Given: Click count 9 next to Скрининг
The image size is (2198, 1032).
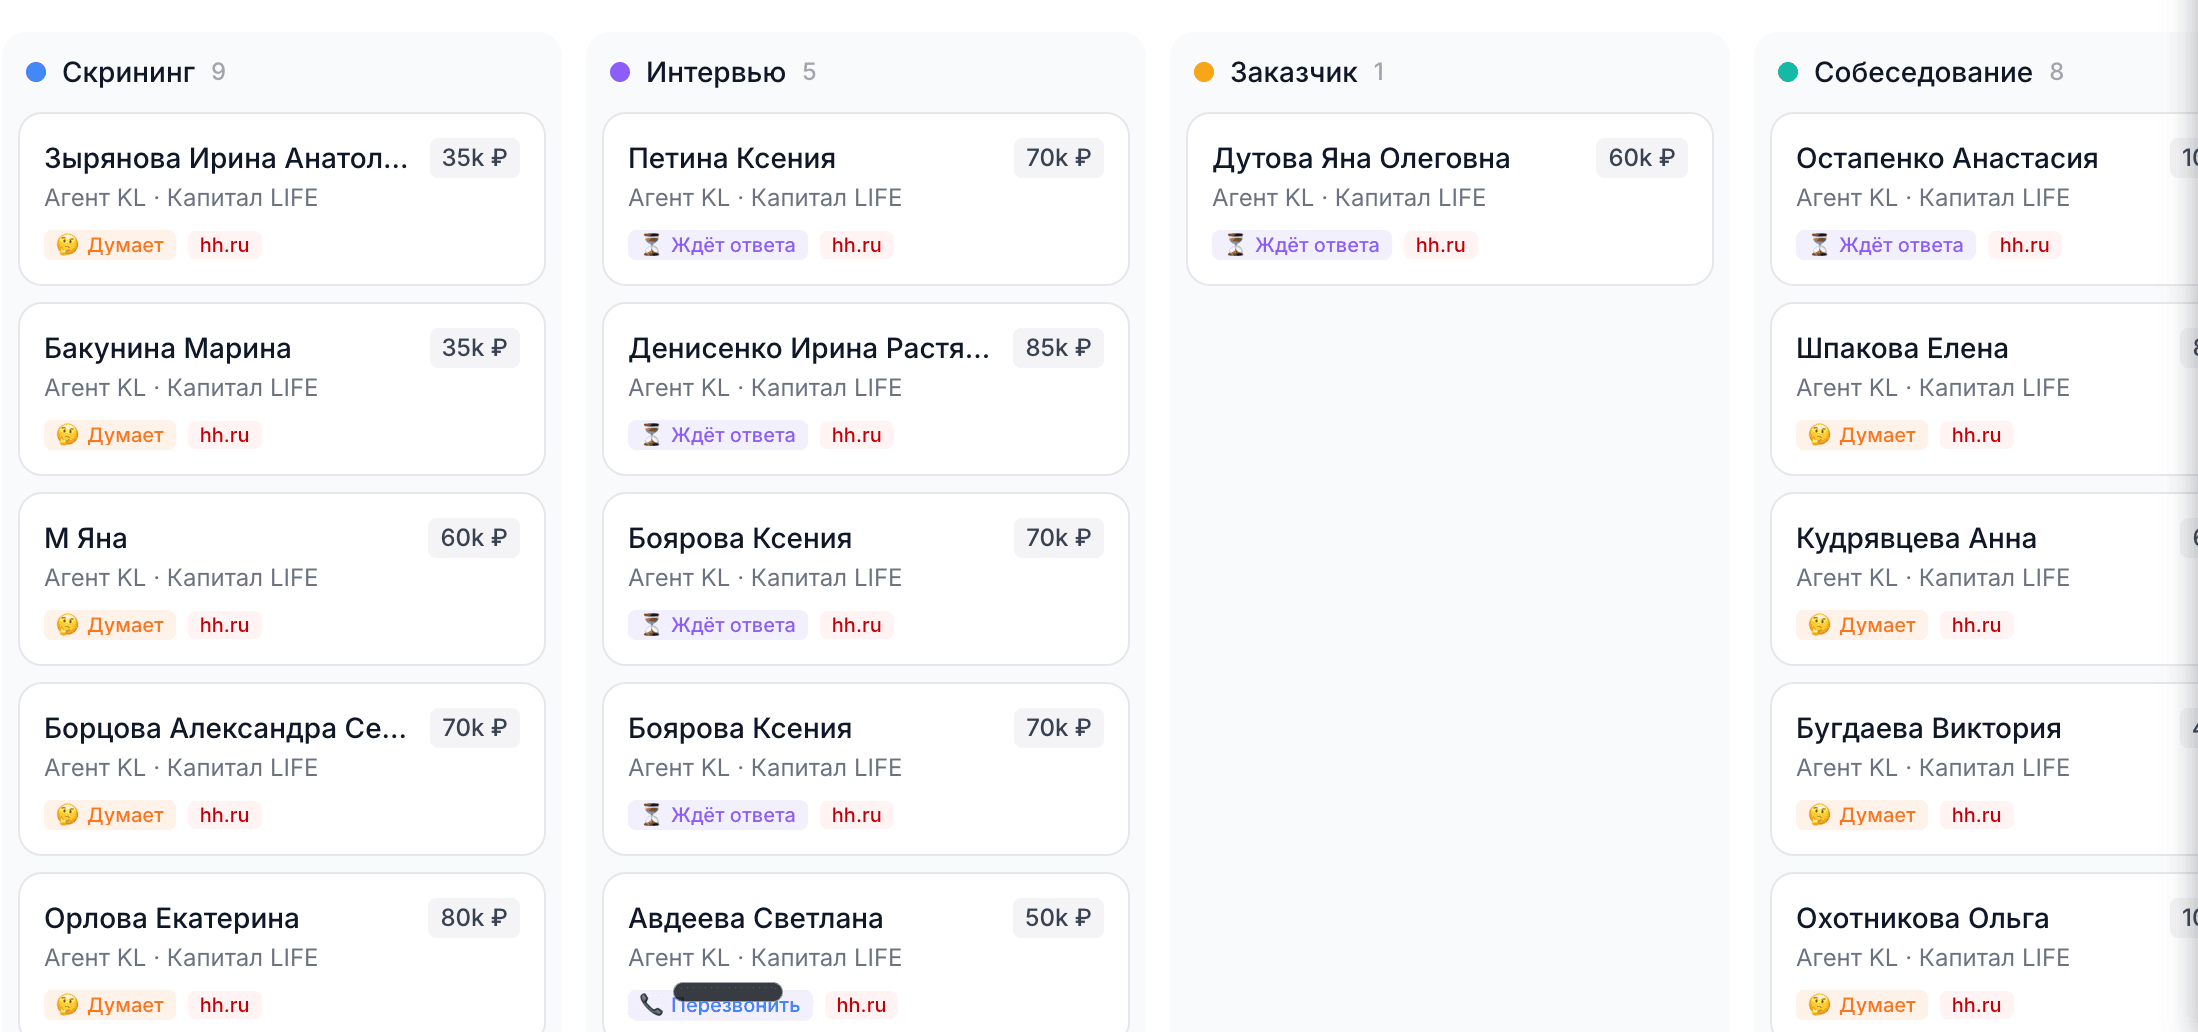Looking at the screenshot, I should tap(218, 72).
